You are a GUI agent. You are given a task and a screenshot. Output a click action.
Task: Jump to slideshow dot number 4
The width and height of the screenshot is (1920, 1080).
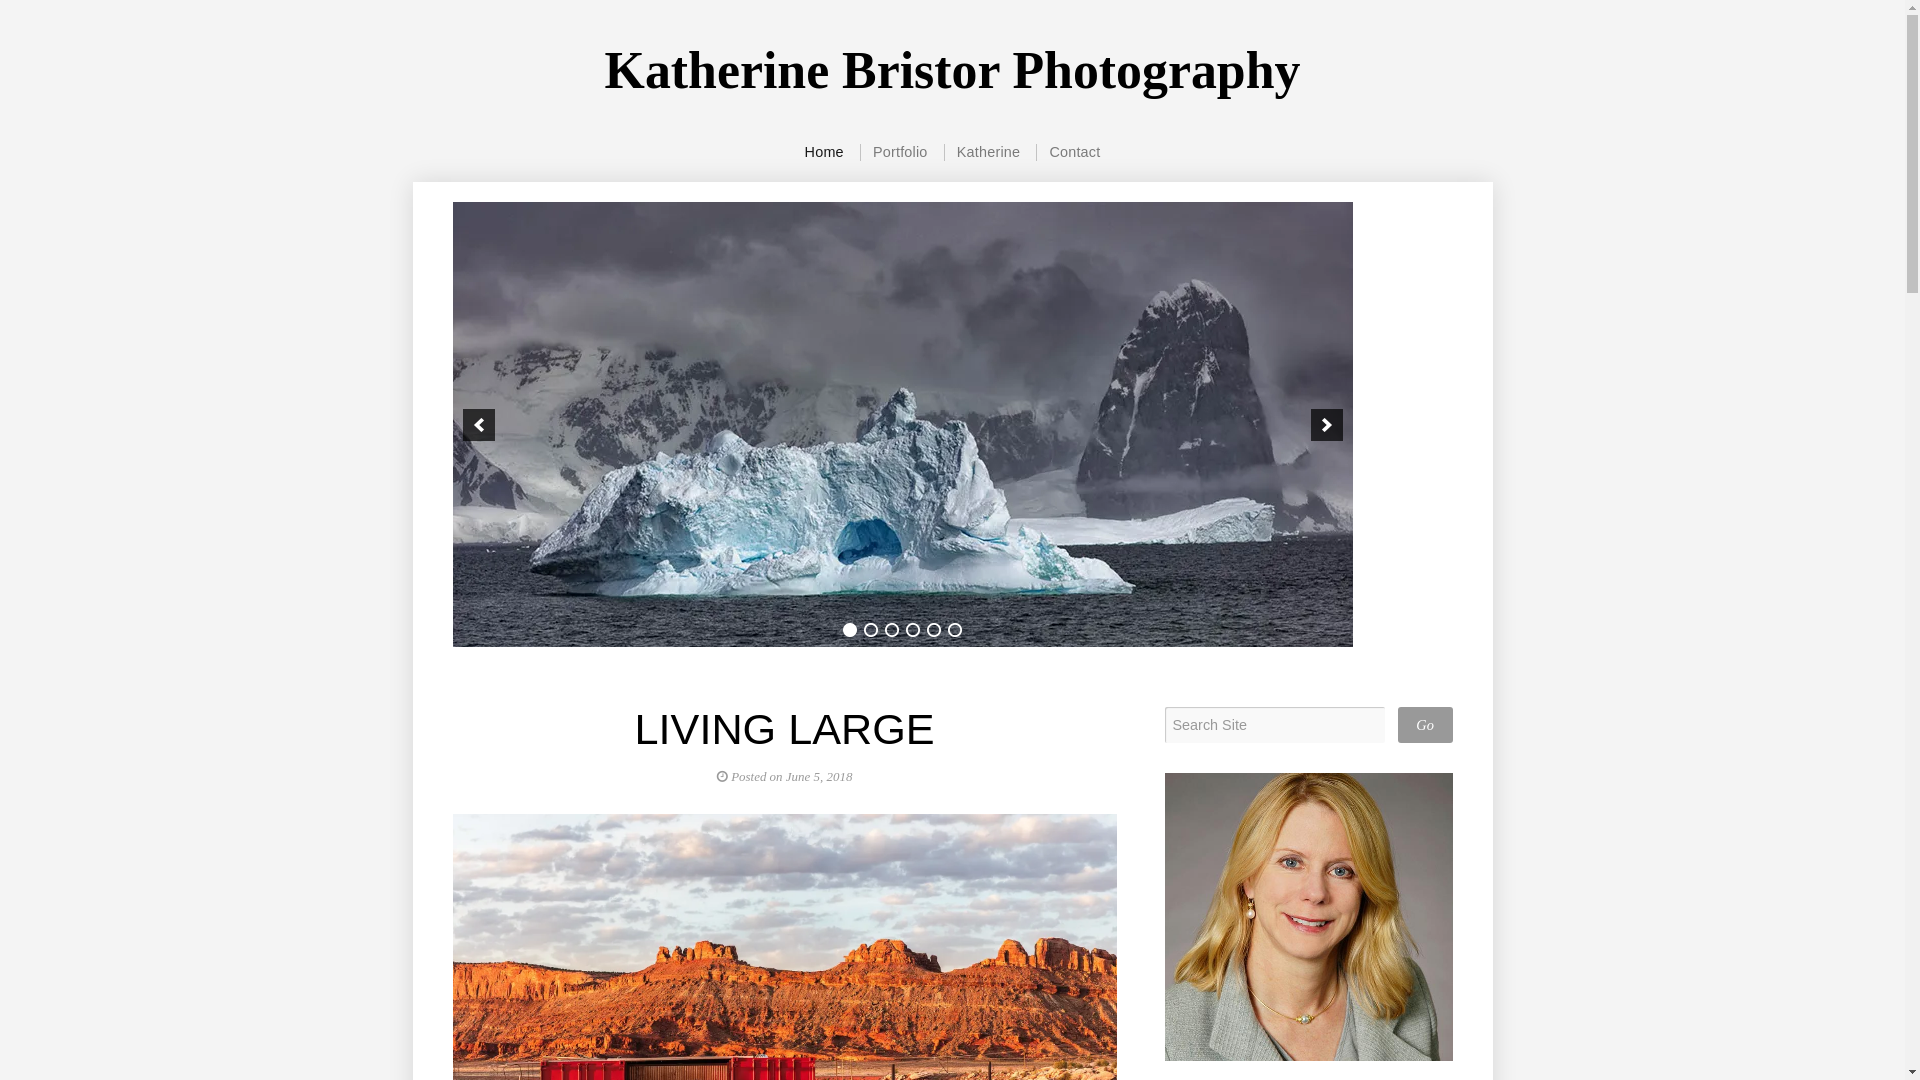click(x=912, y=630)
